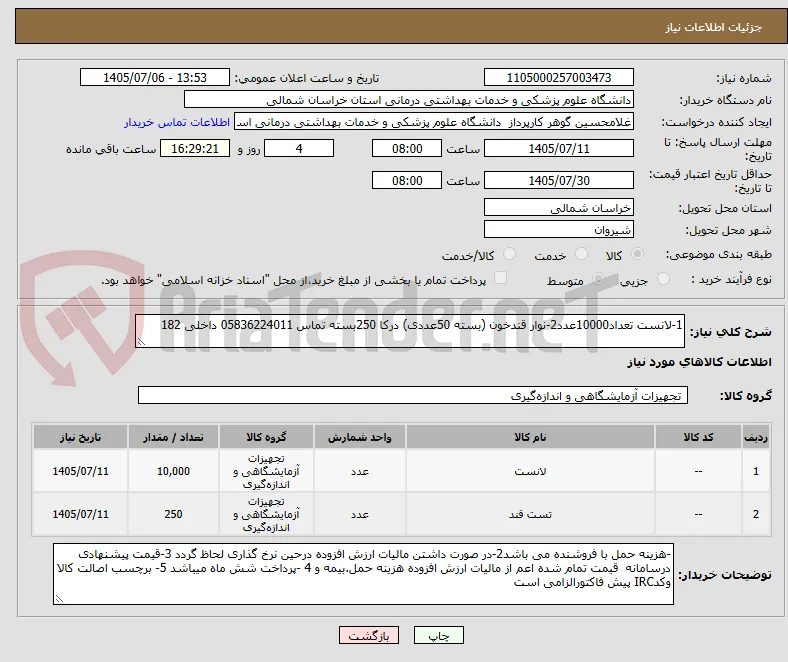Select the متوسط purchase type radio
The width and height of the screenshot is (788, 662).
coord(598,279)
